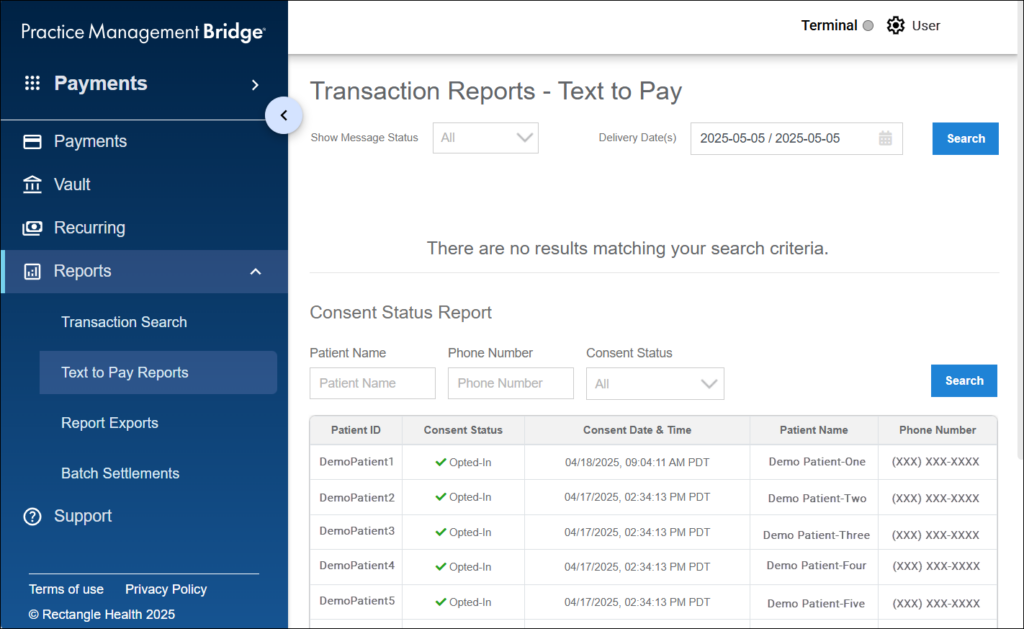This screenshot has height=629, width=1024.
Task: Open the Delivery Date calendar icon
Action: 885,138
